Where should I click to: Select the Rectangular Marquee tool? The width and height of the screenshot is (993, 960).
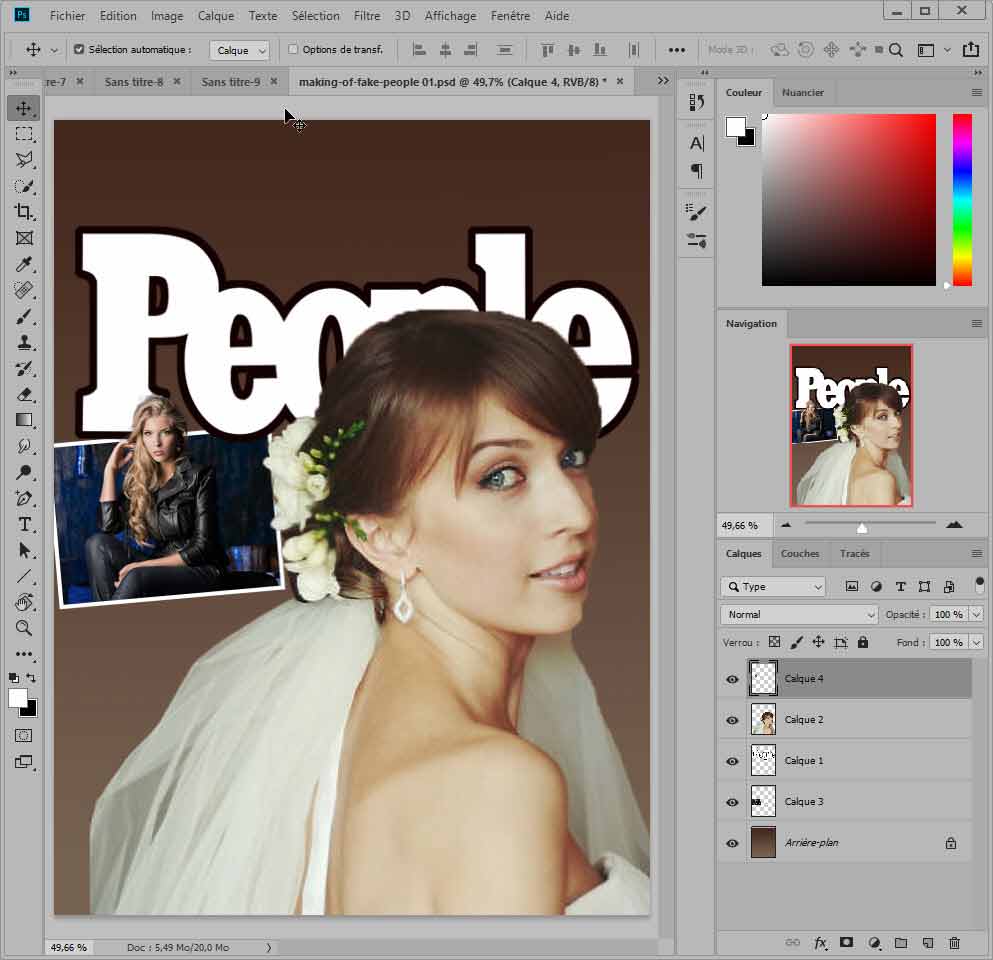(23, 134)
